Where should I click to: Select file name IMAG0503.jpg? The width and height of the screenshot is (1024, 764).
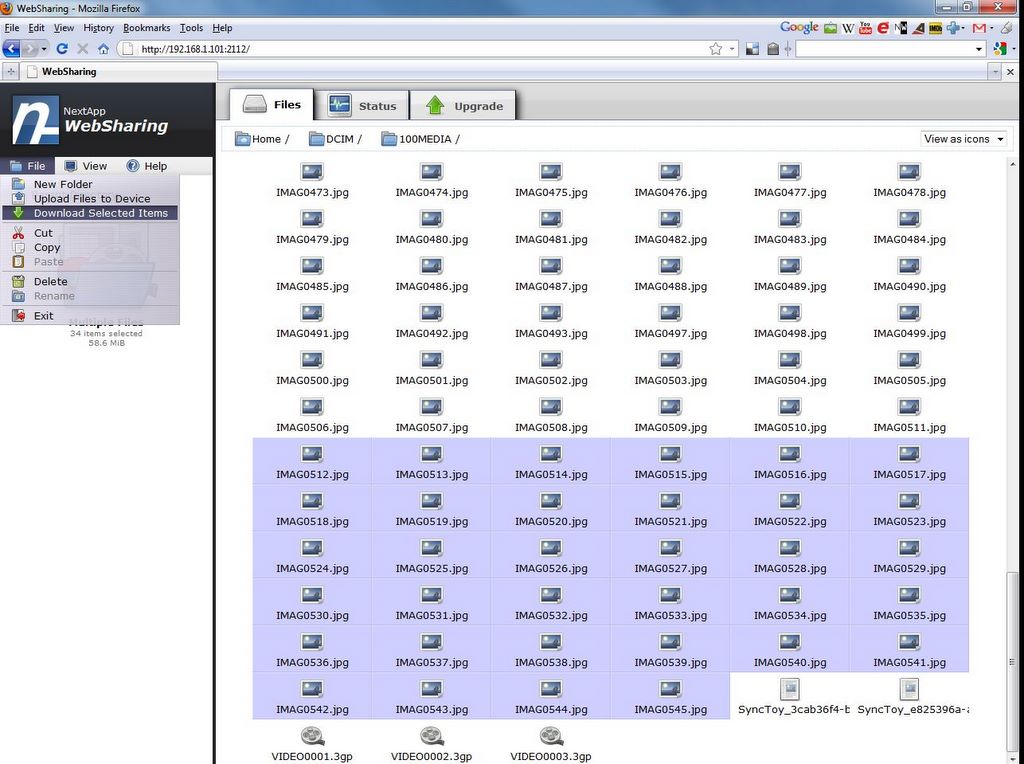click(670, 380)
